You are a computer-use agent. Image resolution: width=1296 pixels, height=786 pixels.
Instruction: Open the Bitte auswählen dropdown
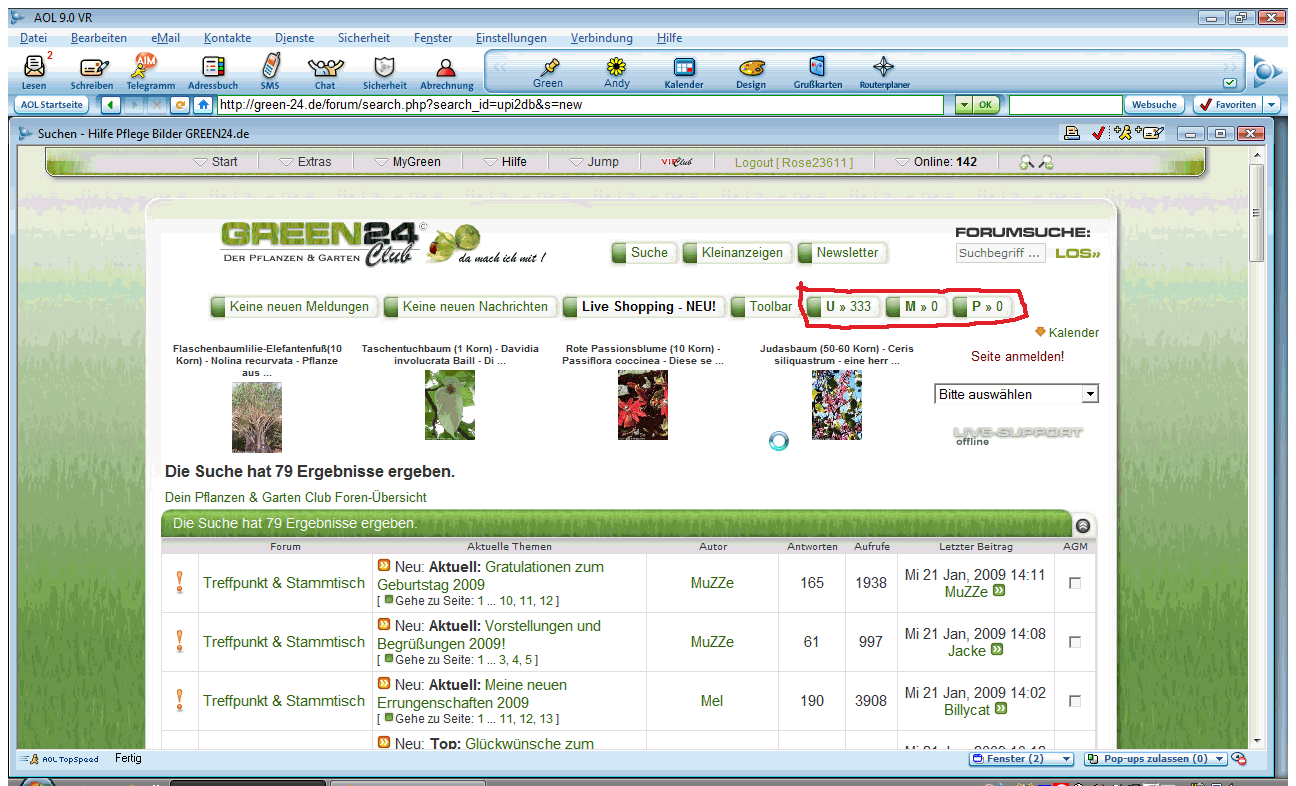(1016, 394)
